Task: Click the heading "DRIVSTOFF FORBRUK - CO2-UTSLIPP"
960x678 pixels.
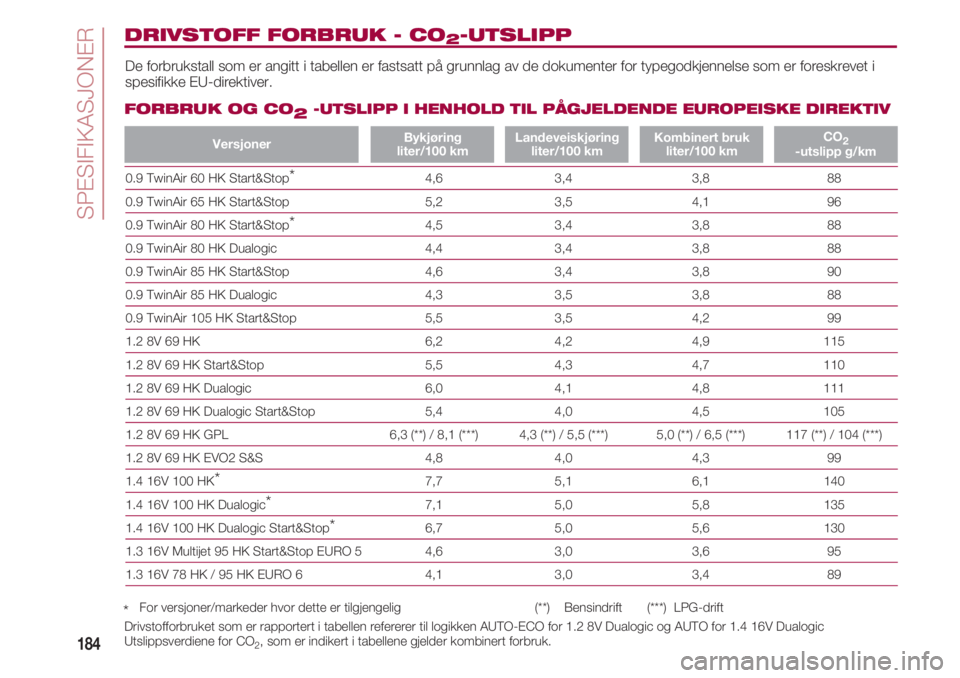Action: (x=348, y=36)
